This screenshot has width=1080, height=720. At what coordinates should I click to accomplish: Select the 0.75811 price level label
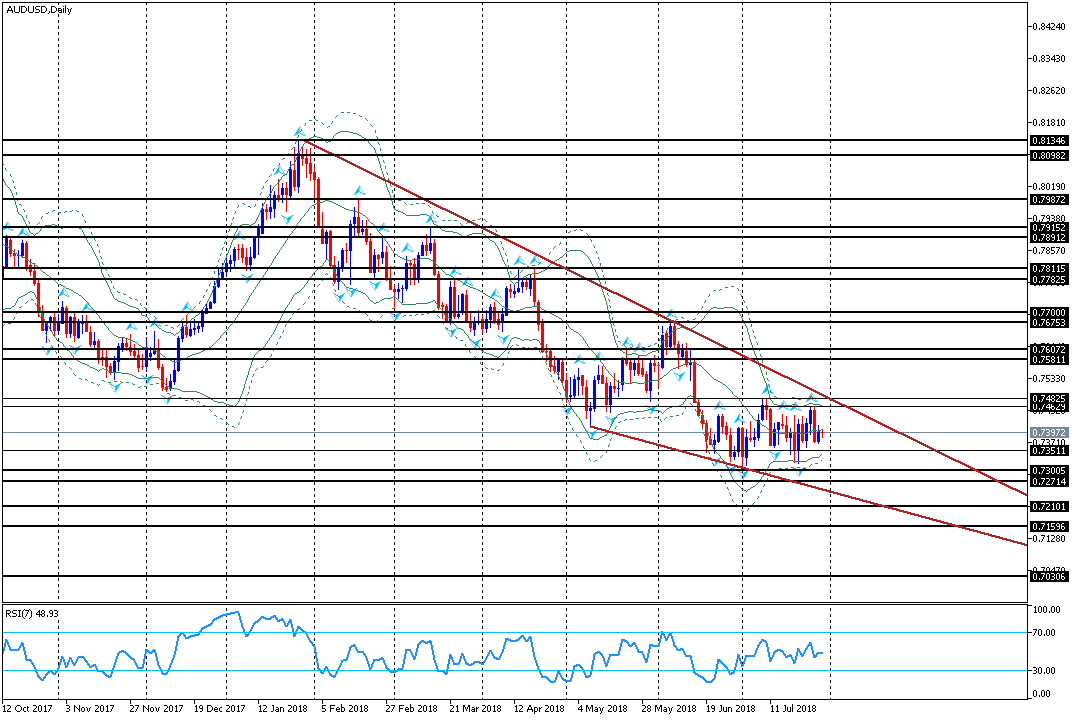1049,360
